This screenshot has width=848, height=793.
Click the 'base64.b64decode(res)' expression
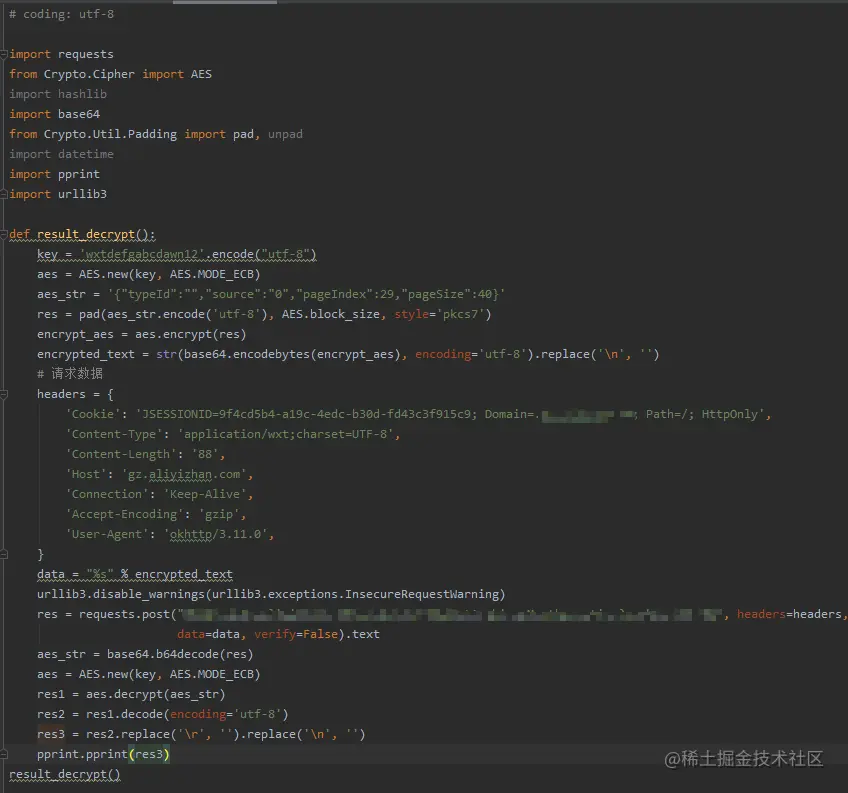click(x=180, y=654)
